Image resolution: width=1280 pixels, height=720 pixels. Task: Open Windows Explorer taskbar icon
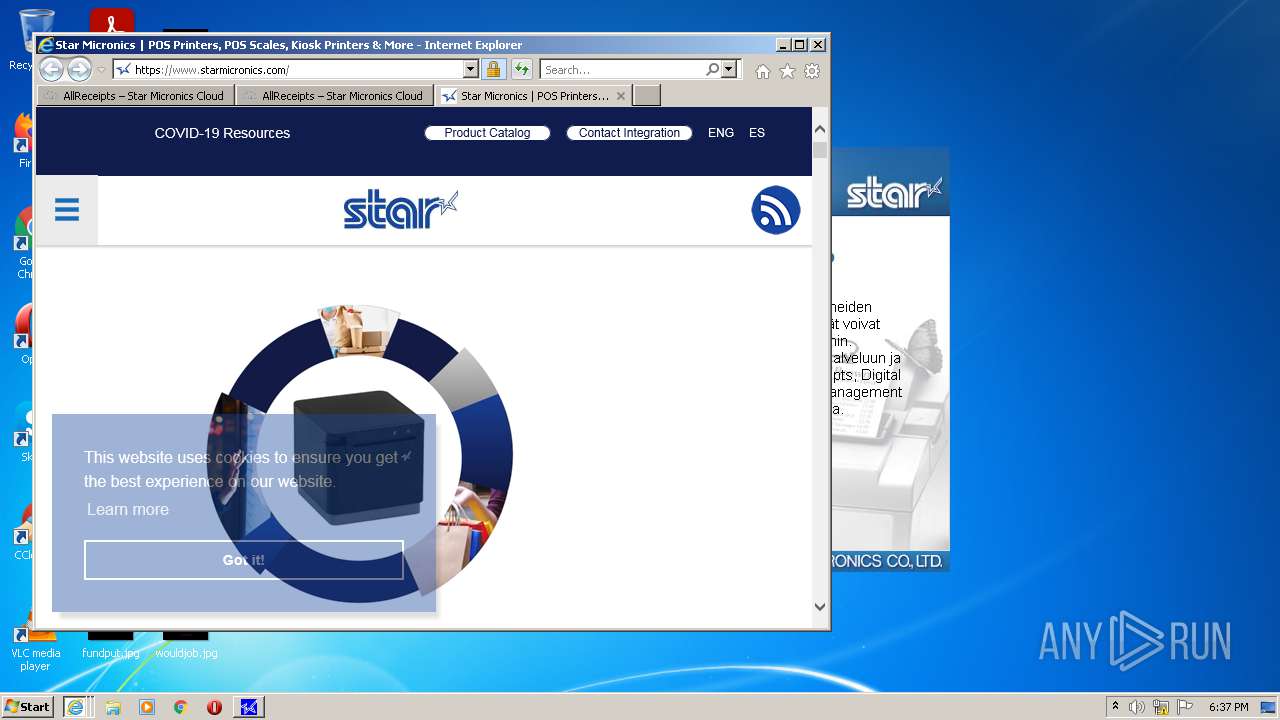coord(113,707)
